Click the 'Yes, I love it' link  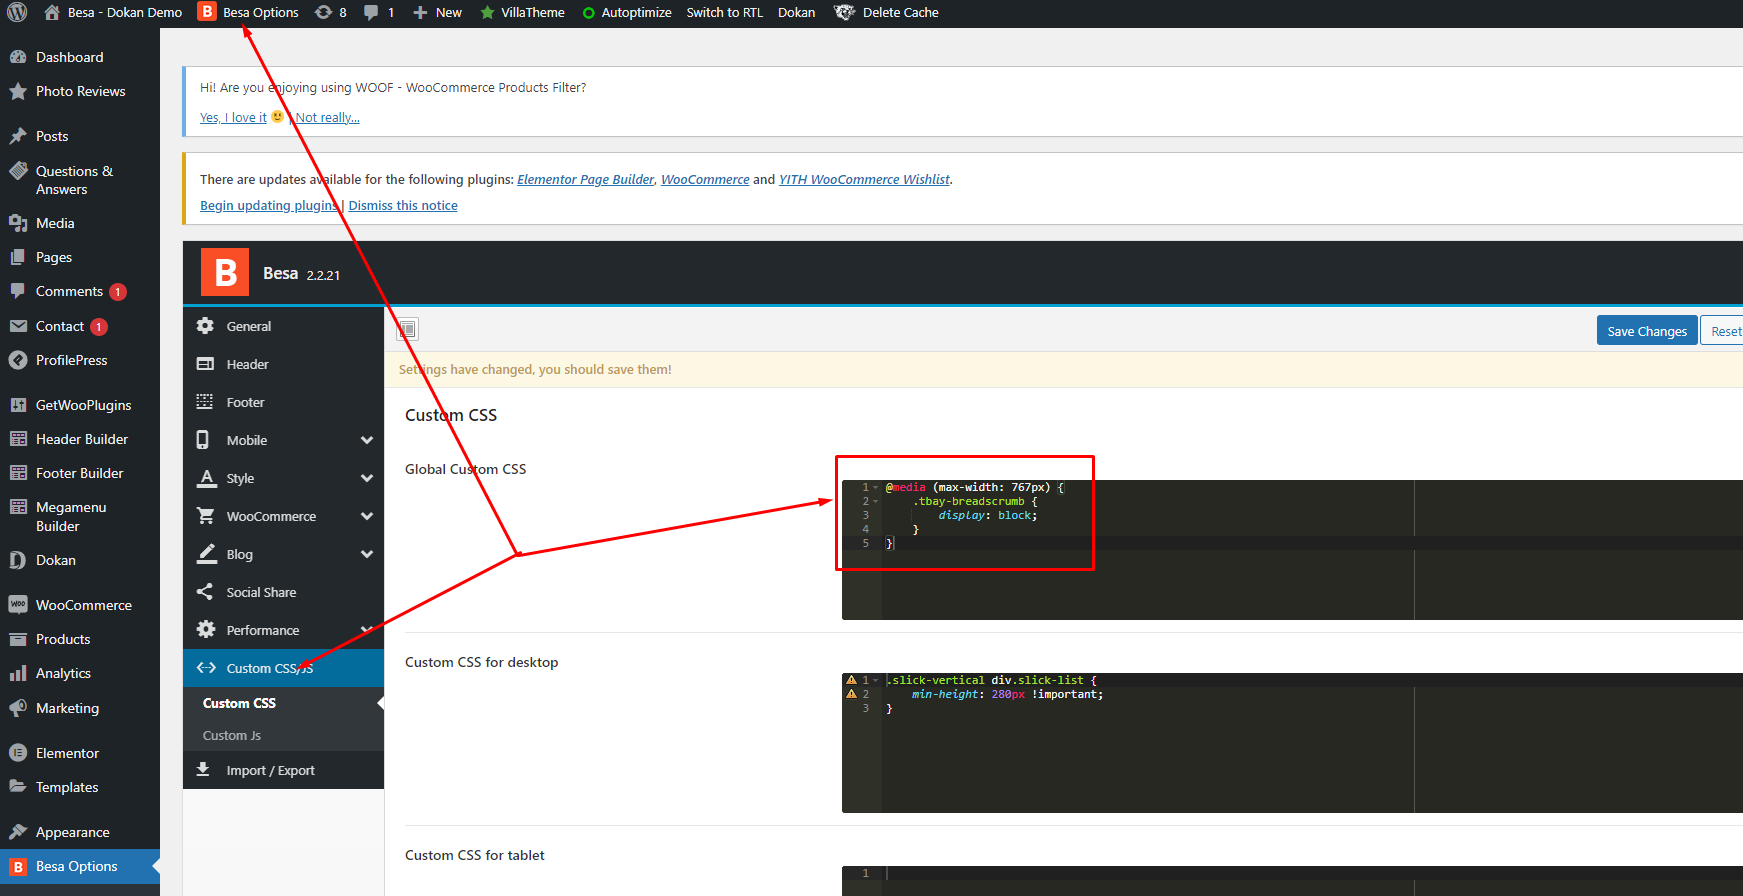tap(233, 118)
